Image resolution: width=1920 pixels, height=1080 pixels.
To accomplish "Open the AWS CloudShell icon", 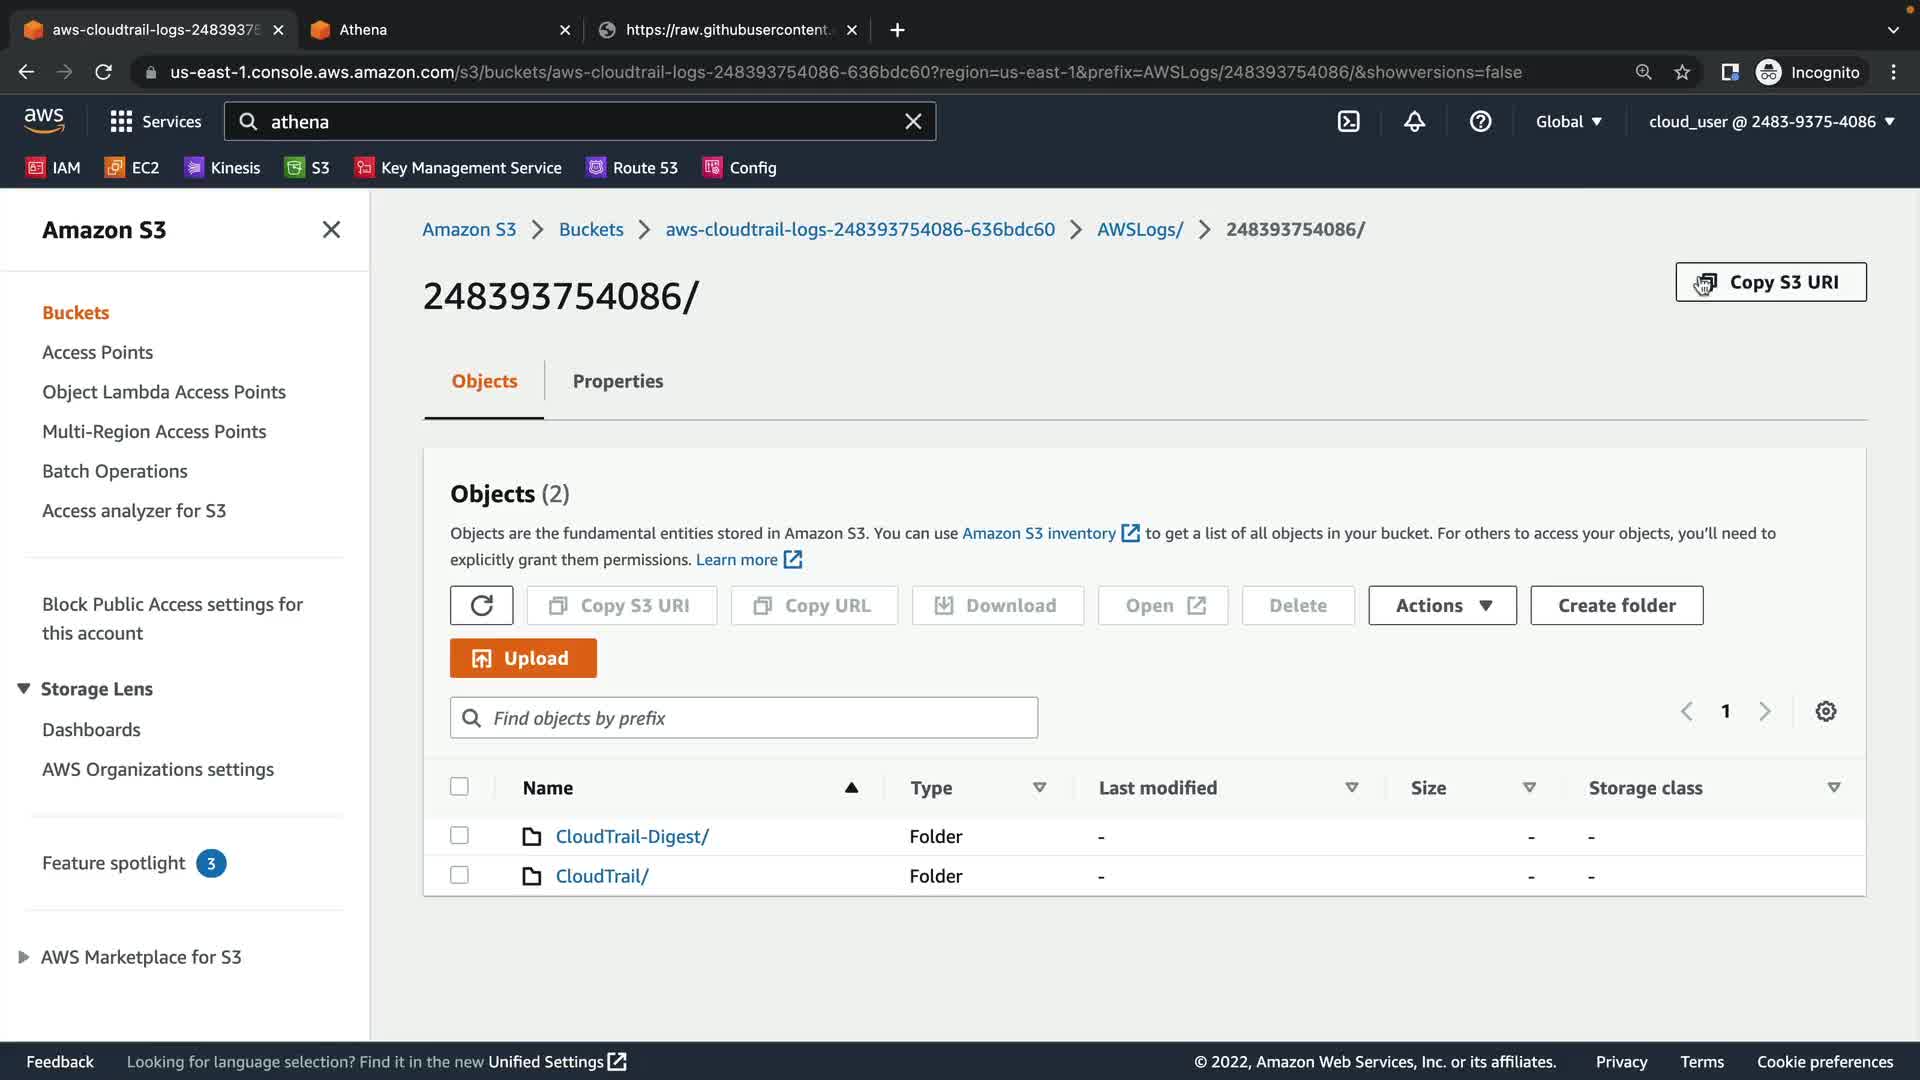I will (x=1348, y=121).
